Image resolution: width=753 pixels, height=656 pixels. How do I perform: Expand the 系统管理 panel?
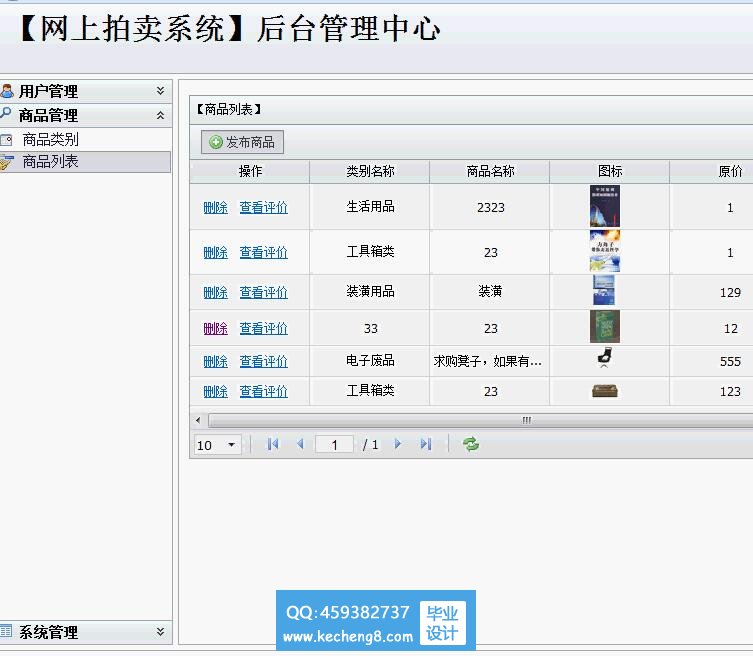(160, 632)
